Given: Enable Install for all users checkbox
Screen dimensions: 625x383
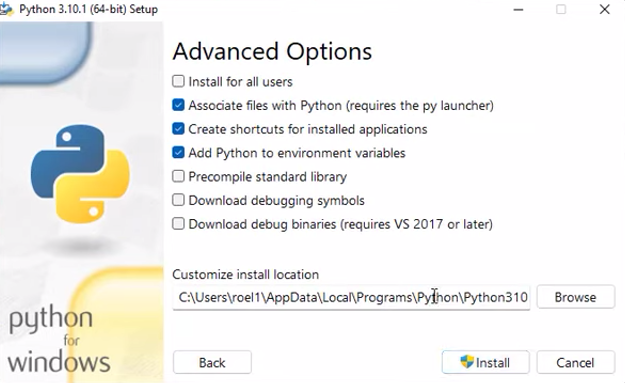Looking at the screenshot, I should [x=178, y=81].
